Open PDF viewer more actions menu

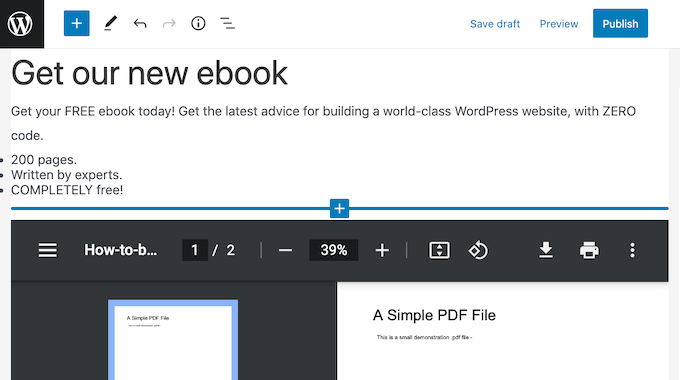[x=632, y=250]
